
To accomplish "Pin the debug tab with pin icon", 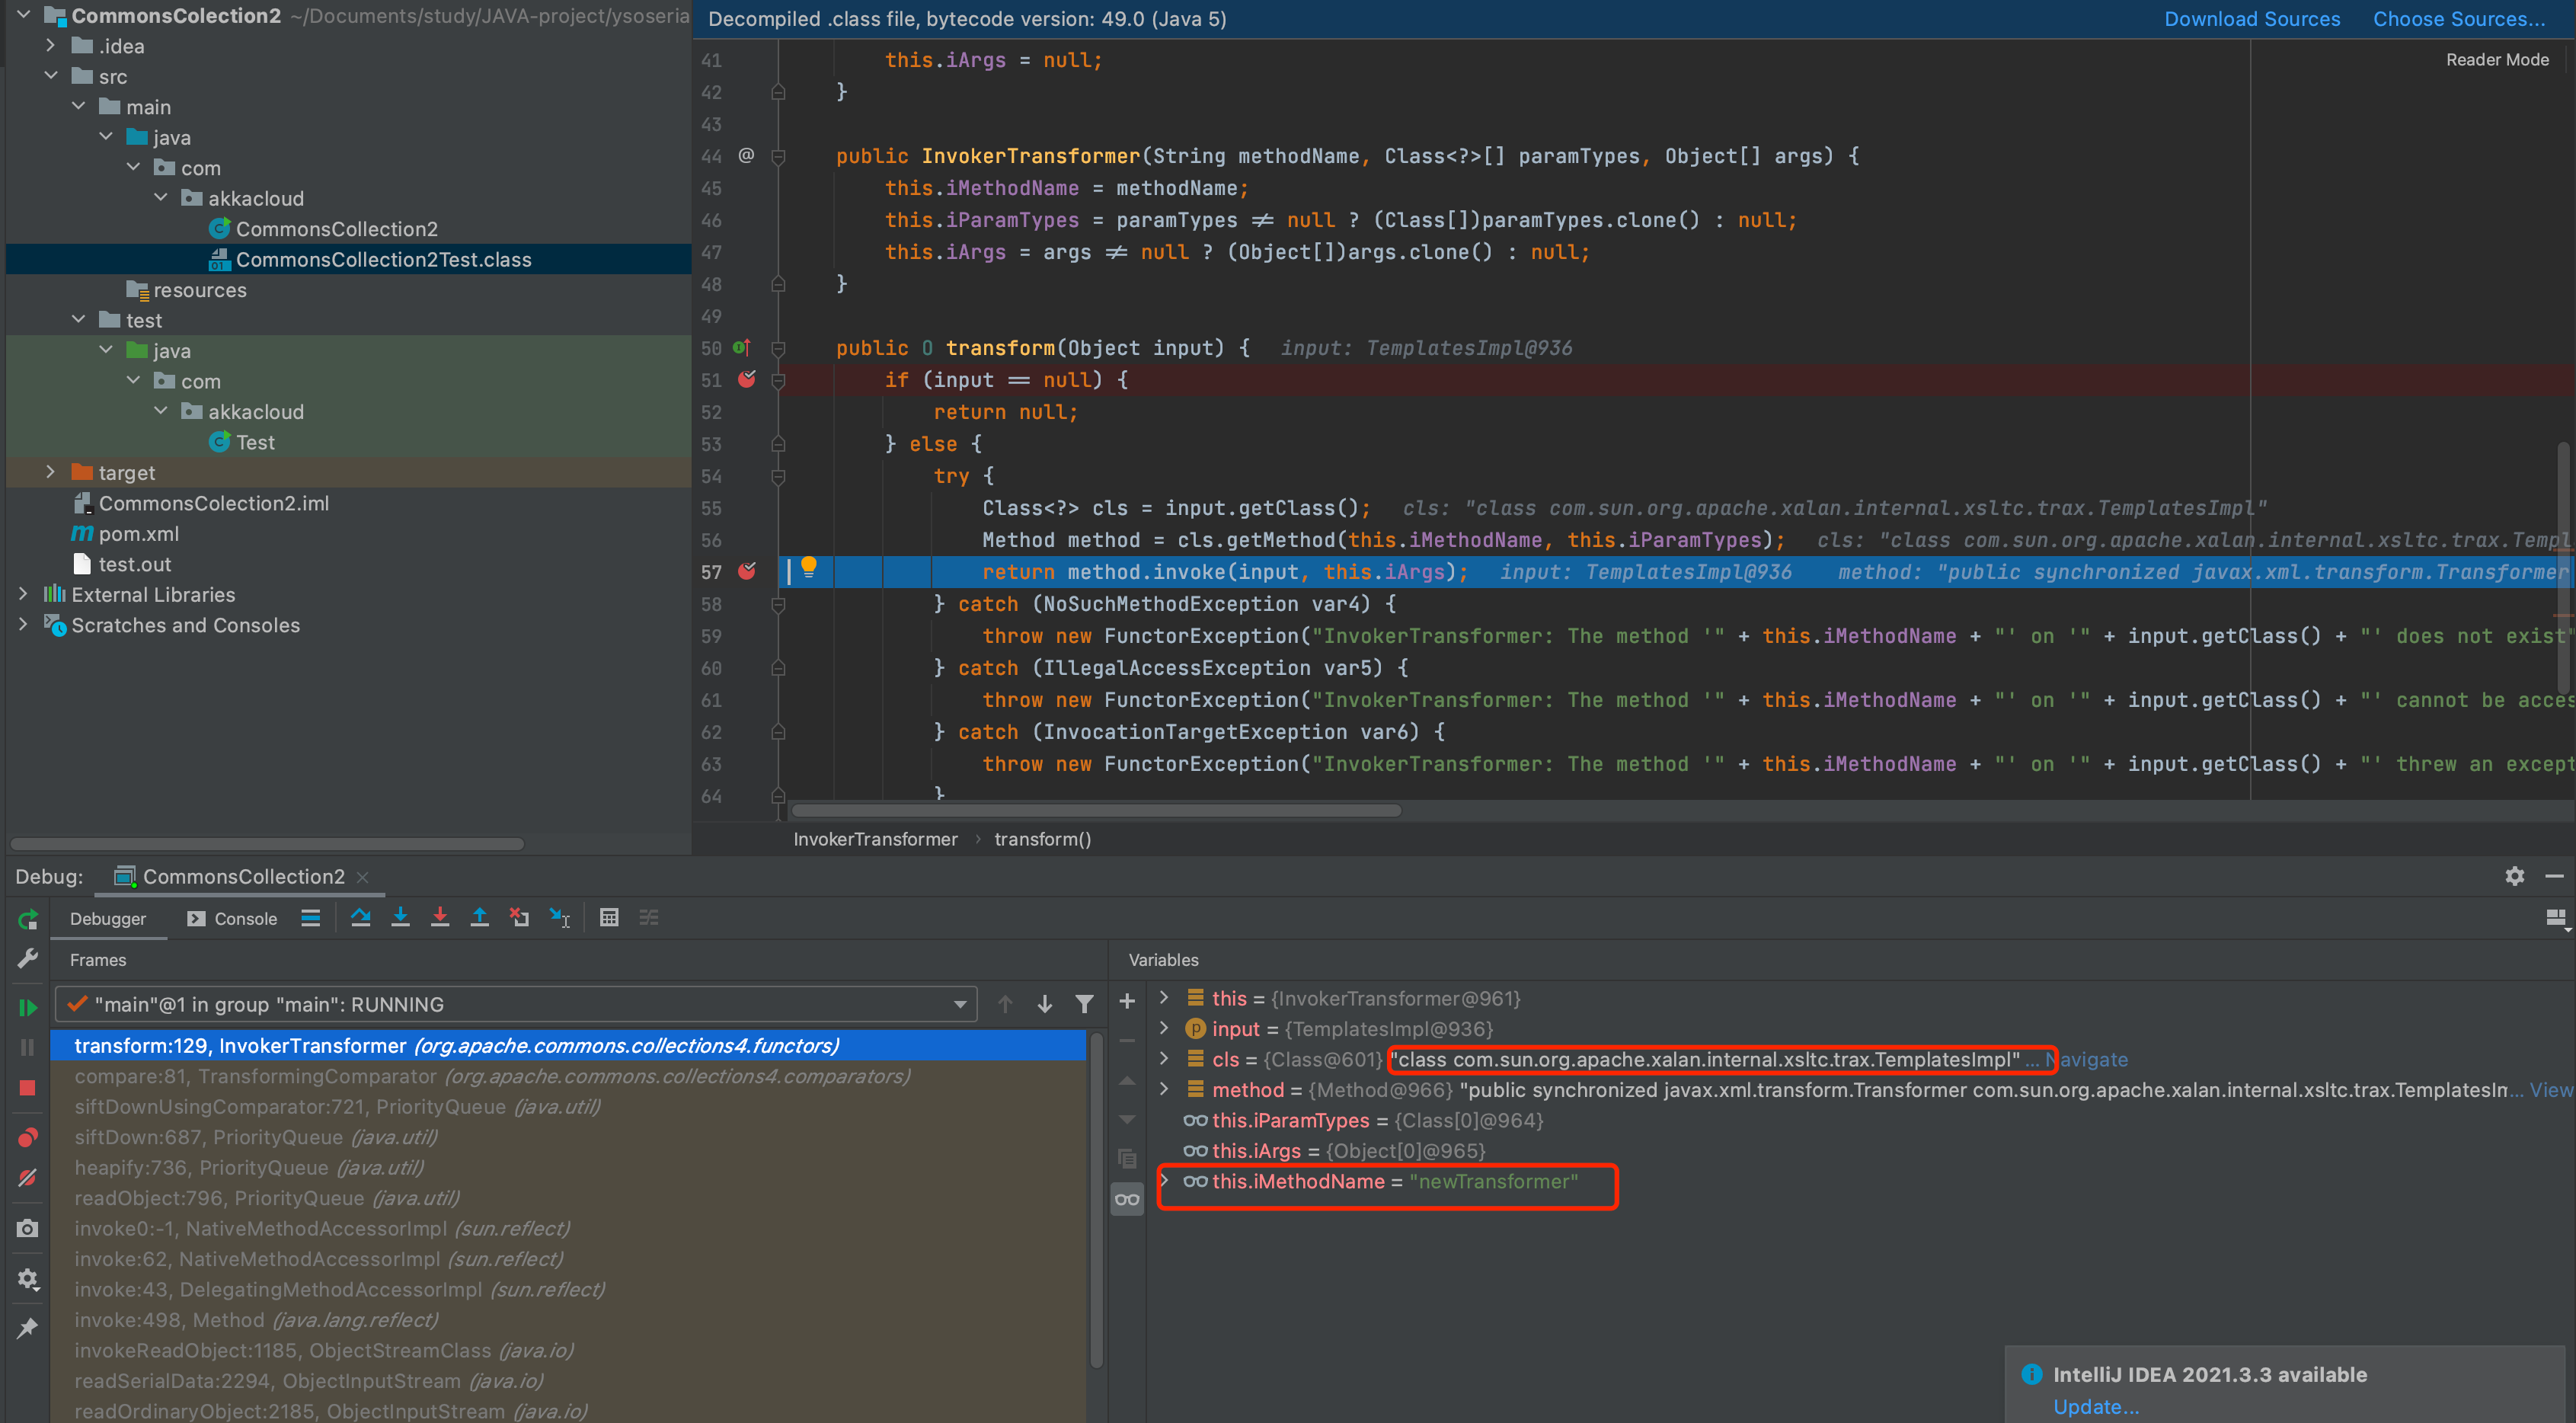I will tap(28, 1328).
